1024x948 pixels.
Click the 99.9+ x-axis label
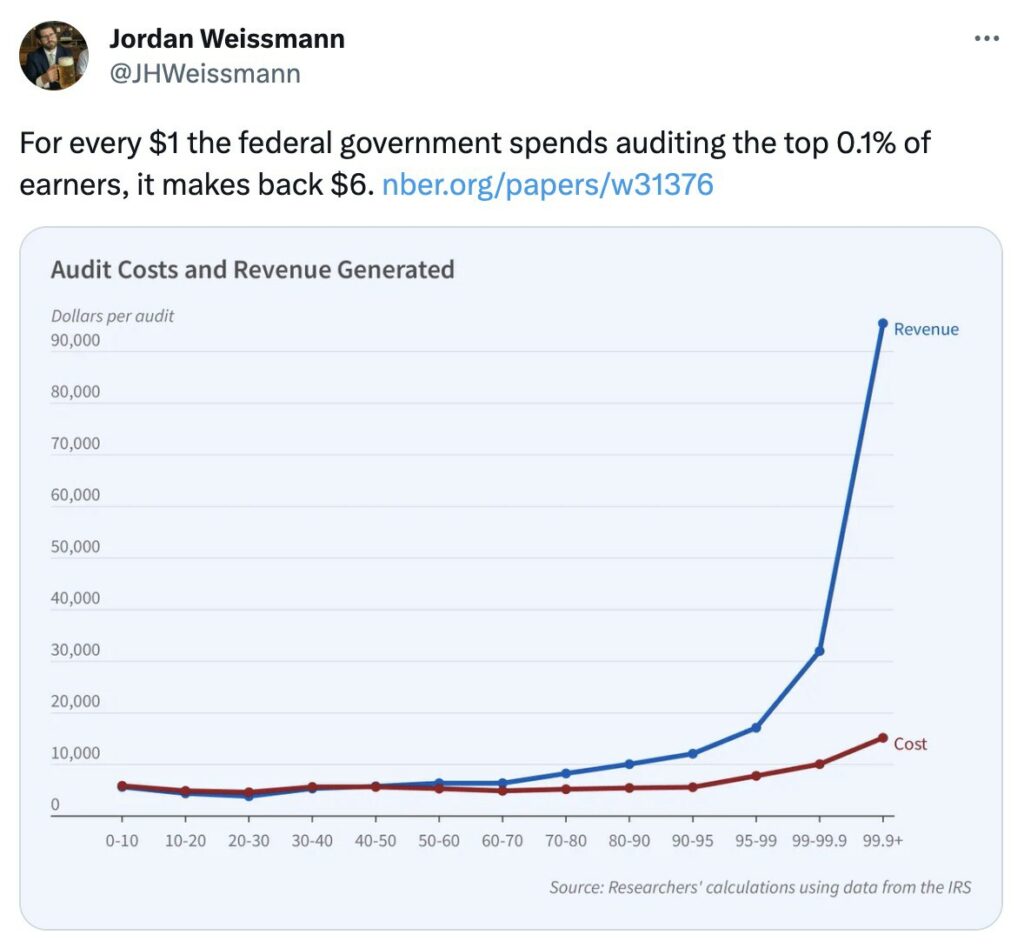pos(883,841)
